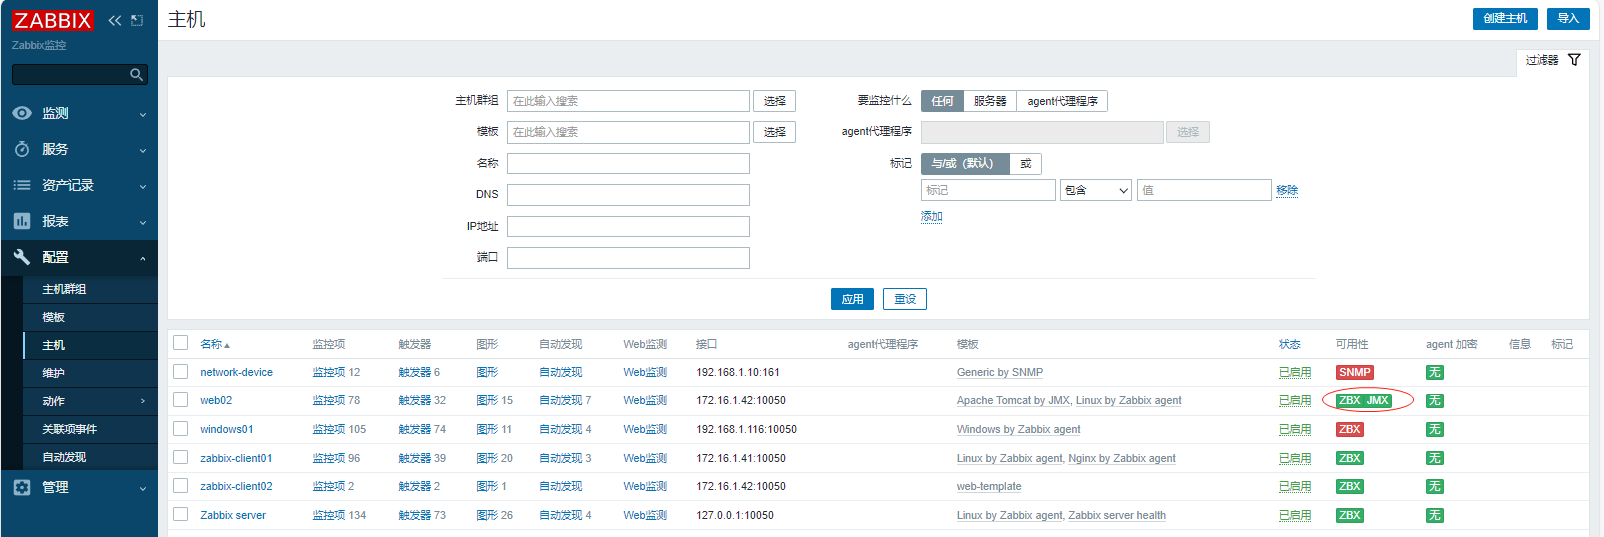
Task: Click the ZABBIX logo
Action: tap(52, 20)
